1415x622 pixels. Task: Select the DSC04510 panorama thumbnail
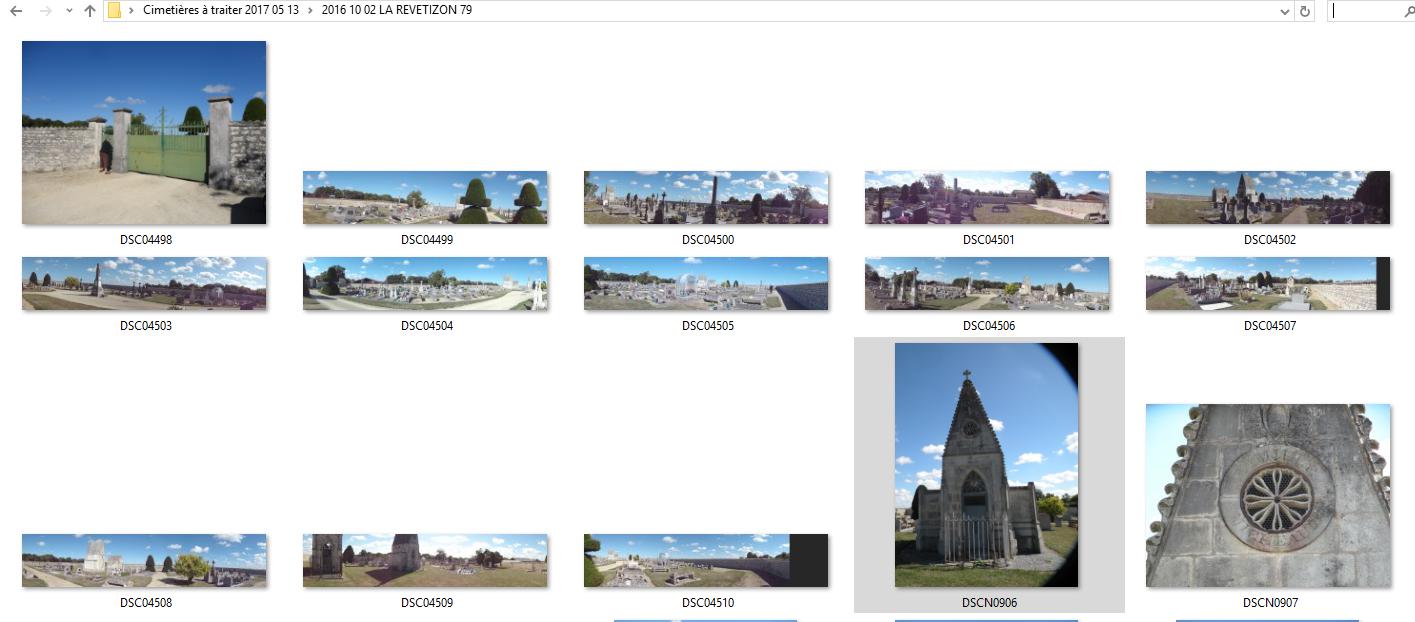coord(706,560)
